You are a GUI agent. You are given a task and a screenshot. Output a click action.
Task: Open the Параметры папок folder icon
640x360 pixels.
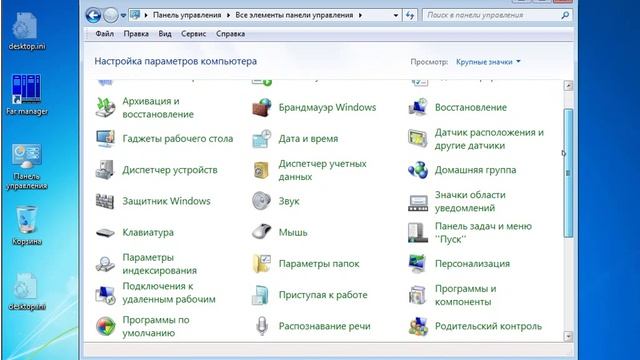[262, 264]
